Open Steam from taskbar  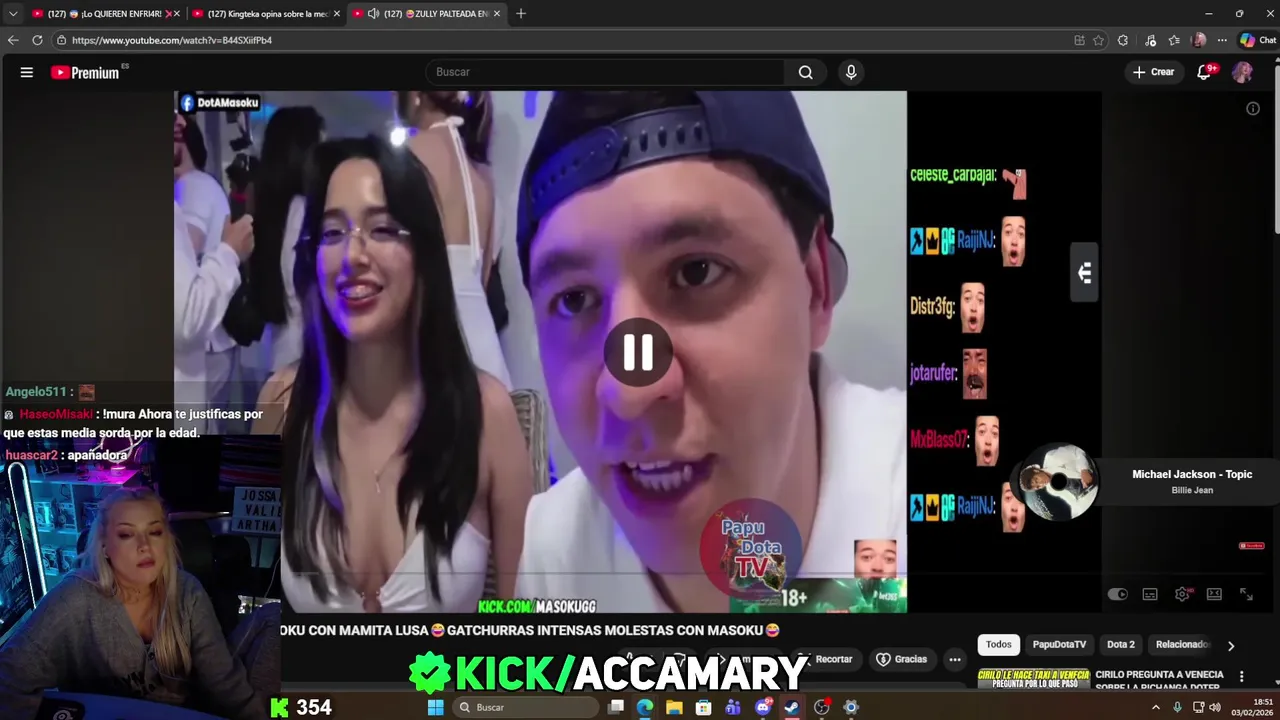(791, 707)
